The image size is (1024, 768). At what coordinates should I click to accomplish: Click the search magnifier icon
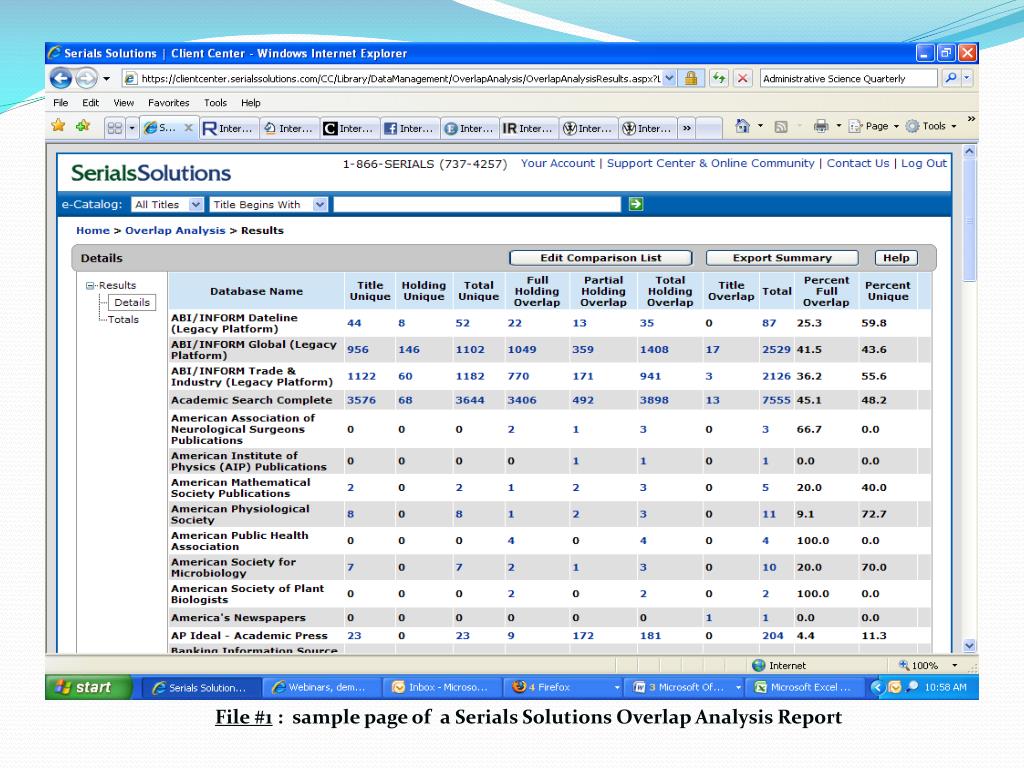coord(950,78)
